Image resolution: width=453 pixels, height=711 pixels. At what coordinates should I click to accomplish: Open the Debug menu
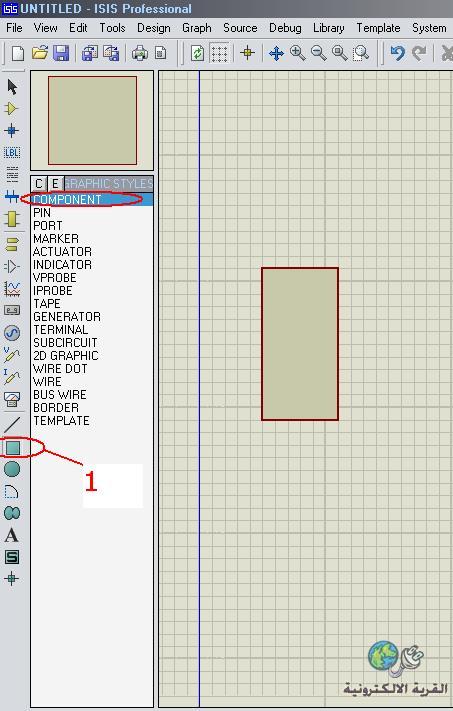tap(285, 28)
